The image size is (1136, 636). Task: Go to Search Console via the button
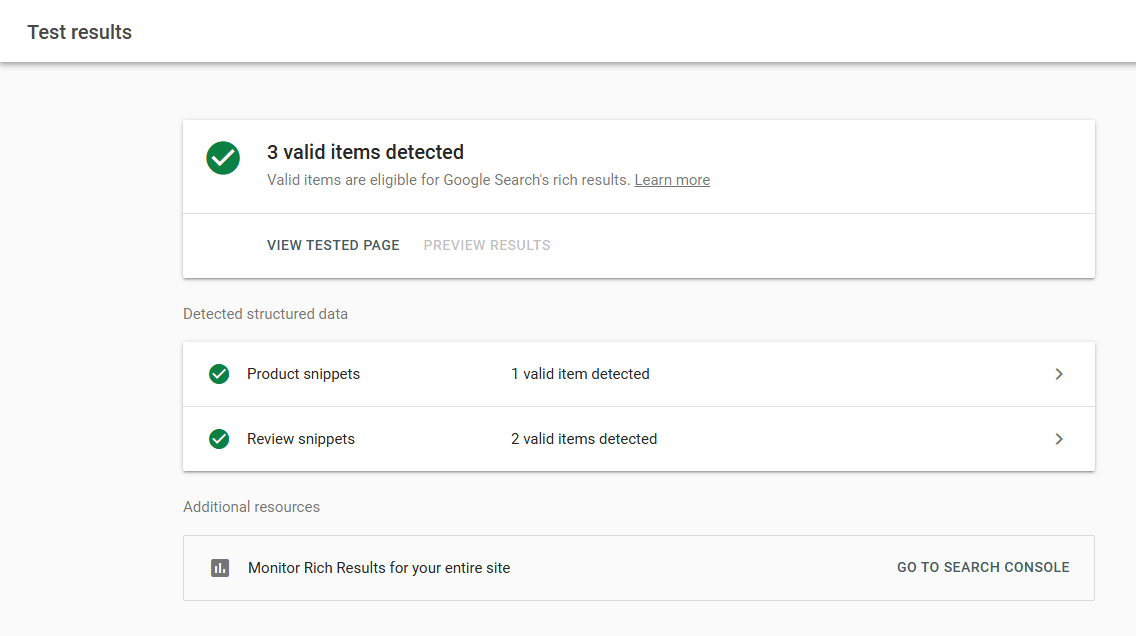983,567
